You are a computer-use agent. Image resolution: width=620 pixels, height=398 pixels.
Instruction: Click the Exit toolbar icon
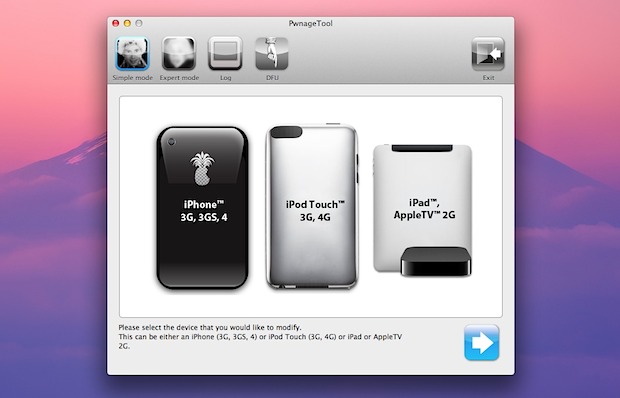tap(488, 54)
